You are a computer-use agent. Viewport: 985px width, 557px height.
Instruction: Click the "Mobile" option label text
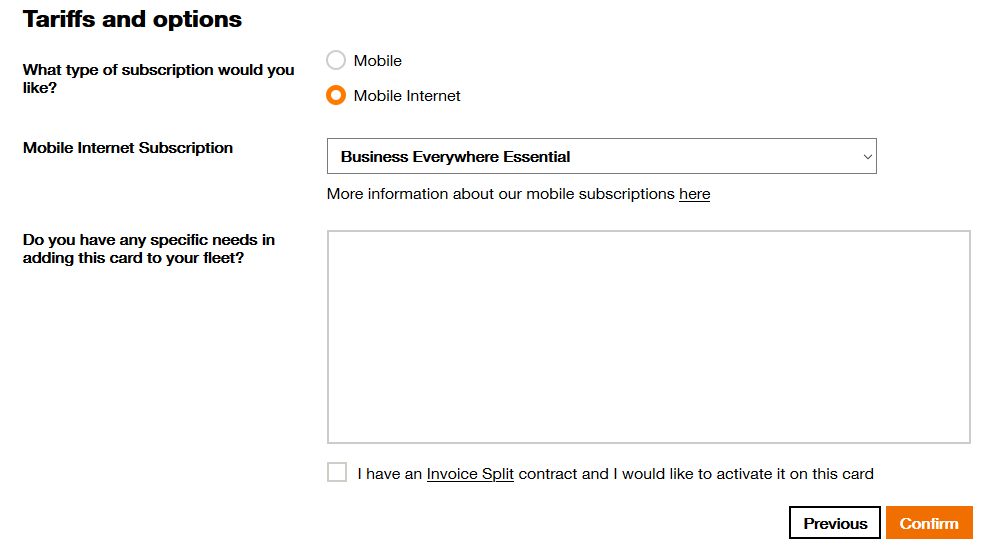click(x=378, y=61)
